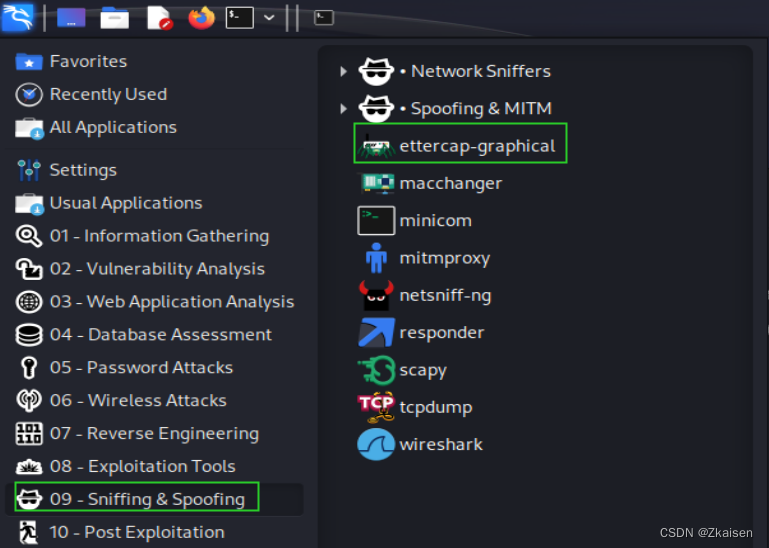Click the desktop workspace icon in the panel
Screen dimensions: 769x548
pyautogui.click(x=71, y=18)
